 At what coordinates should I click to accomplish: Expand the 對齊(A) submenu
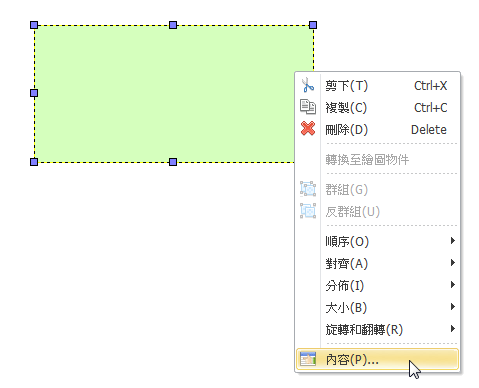pyautogui.click(x=377, y=263)
